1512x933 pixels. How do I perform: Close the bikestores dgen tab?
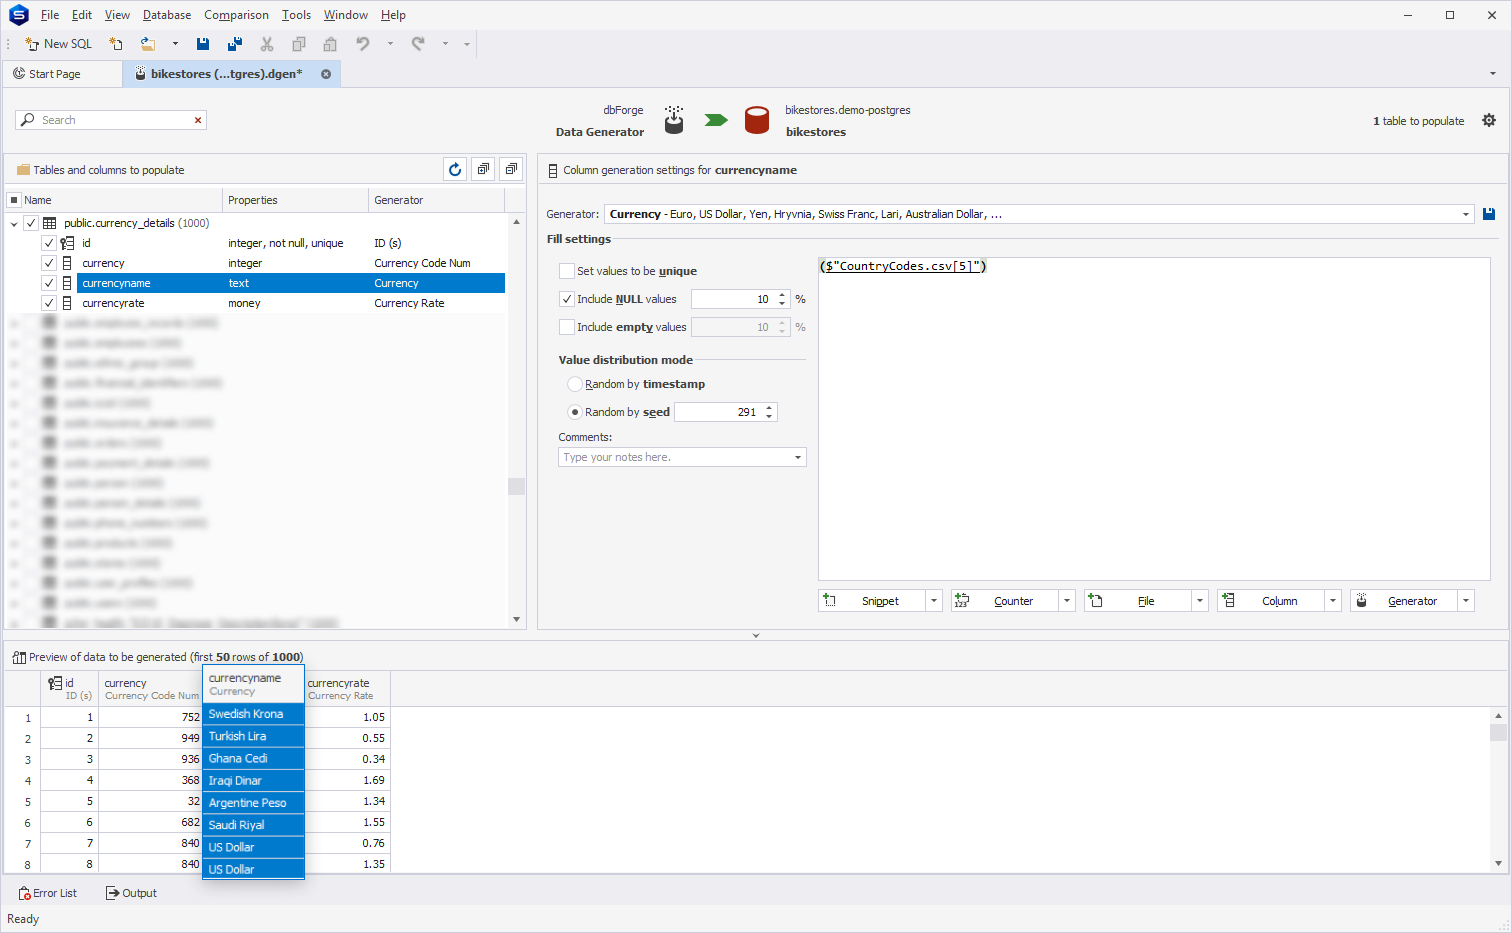326,74
